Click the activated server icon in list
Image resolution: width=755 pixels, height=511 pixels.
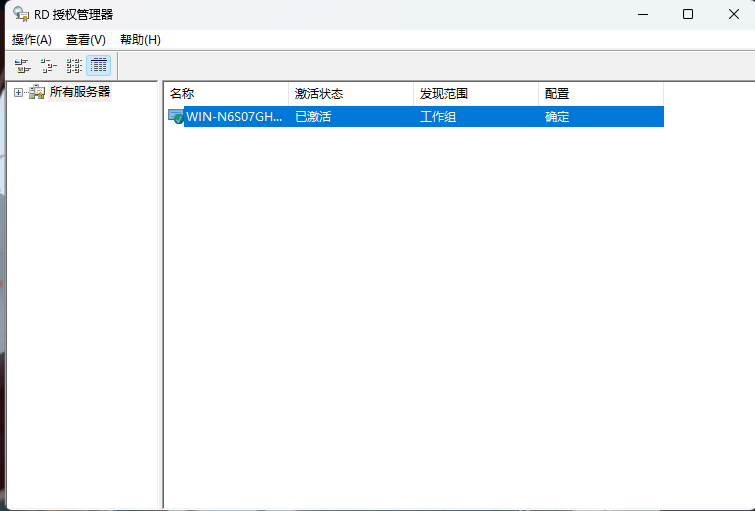176,117
